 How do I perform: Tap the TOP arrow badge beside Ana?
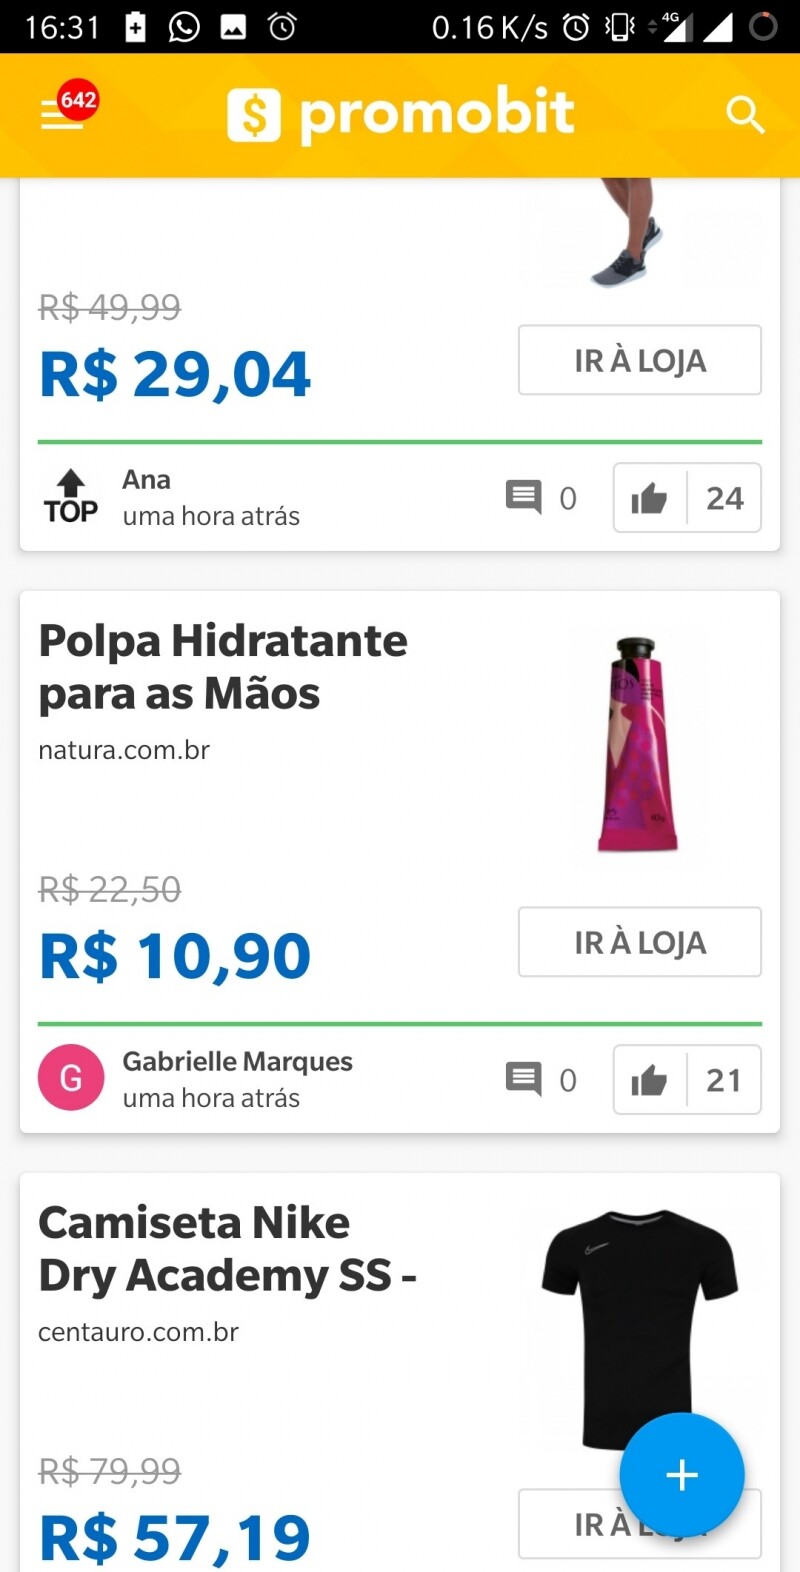pyautogui.click(x=71, y=497)
